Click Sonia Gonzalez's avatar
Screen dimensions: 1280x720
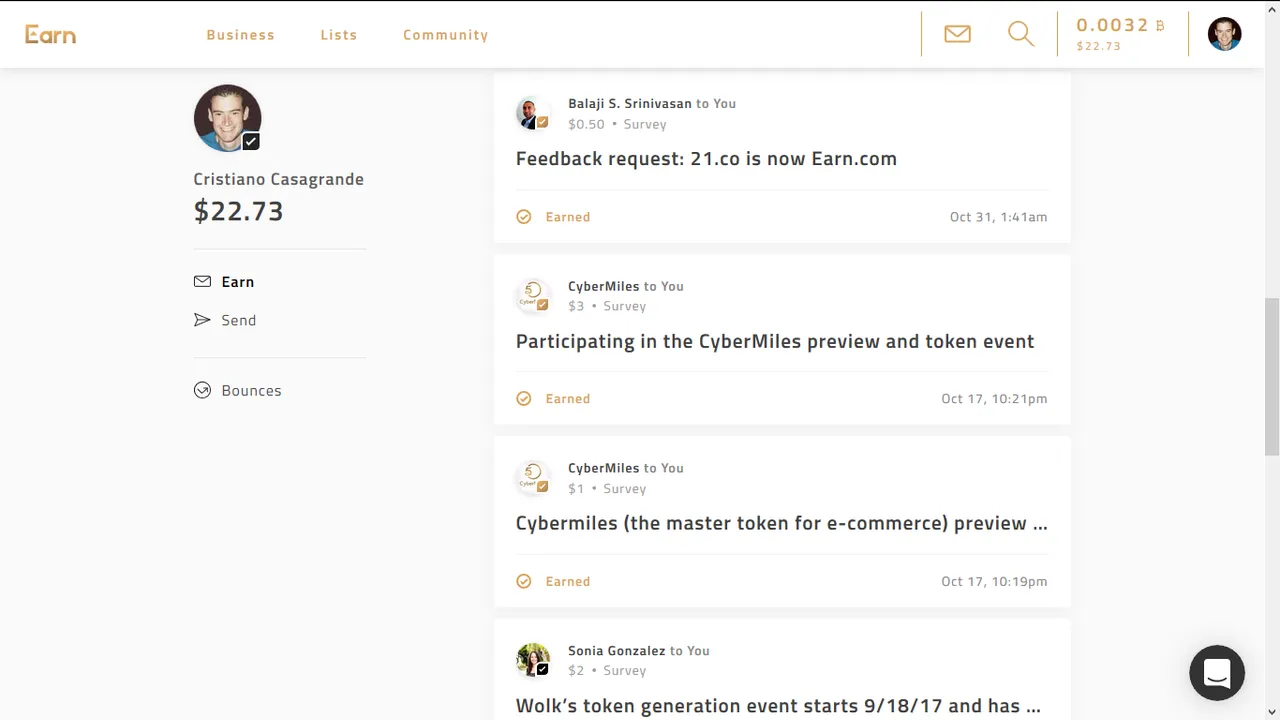[532, 660]
